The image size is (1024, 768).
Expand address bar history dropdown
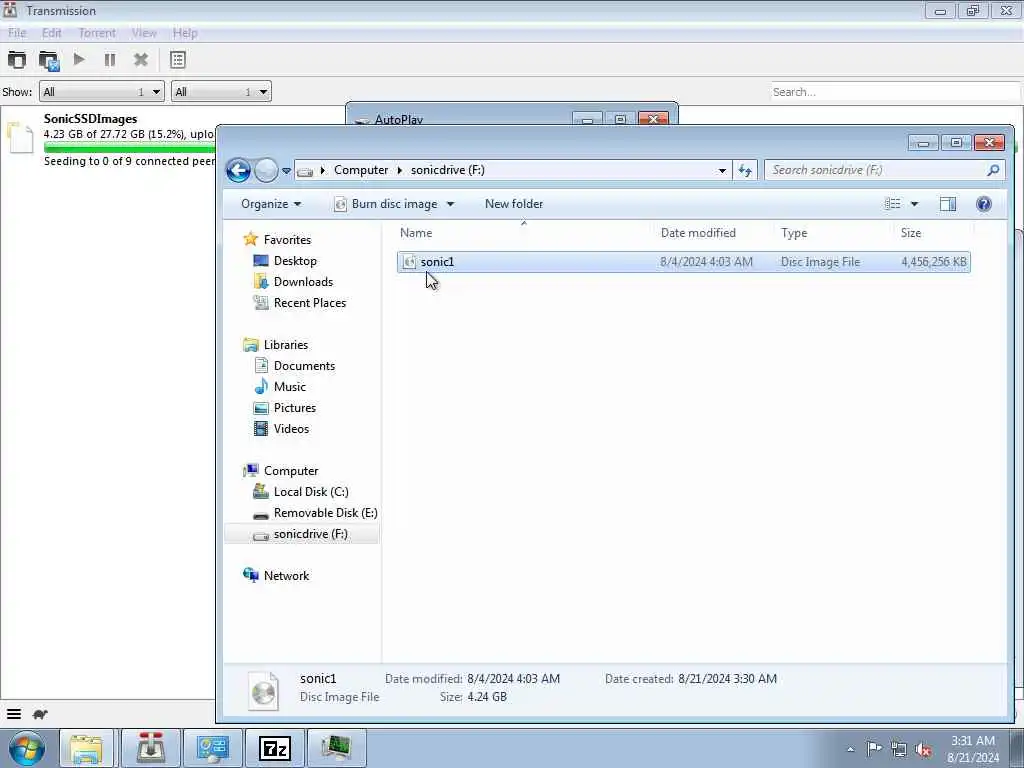click(722, 170)
